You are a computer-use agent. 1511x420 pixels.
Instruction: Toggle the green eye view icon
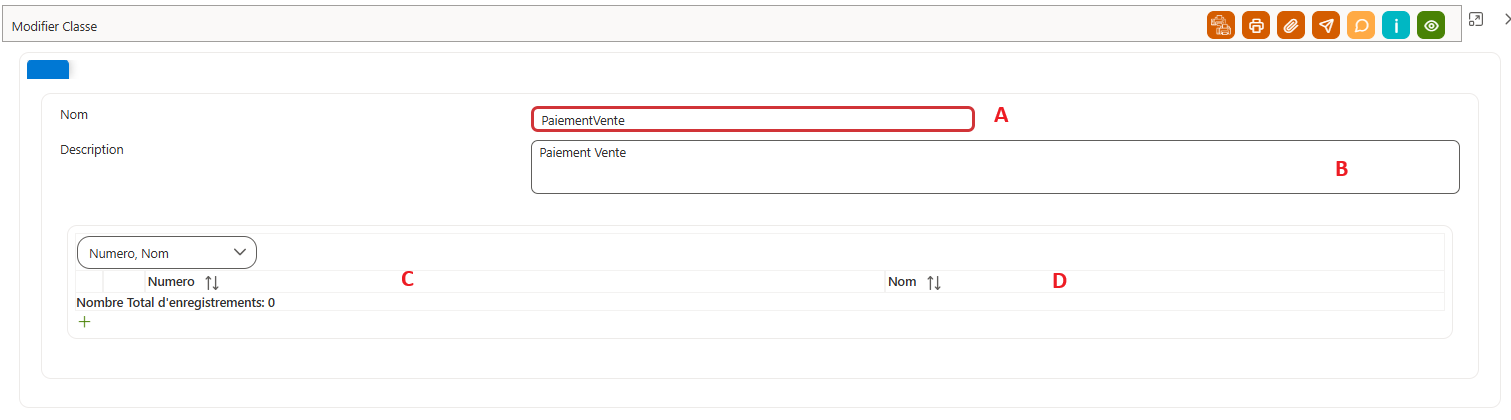1431,26
